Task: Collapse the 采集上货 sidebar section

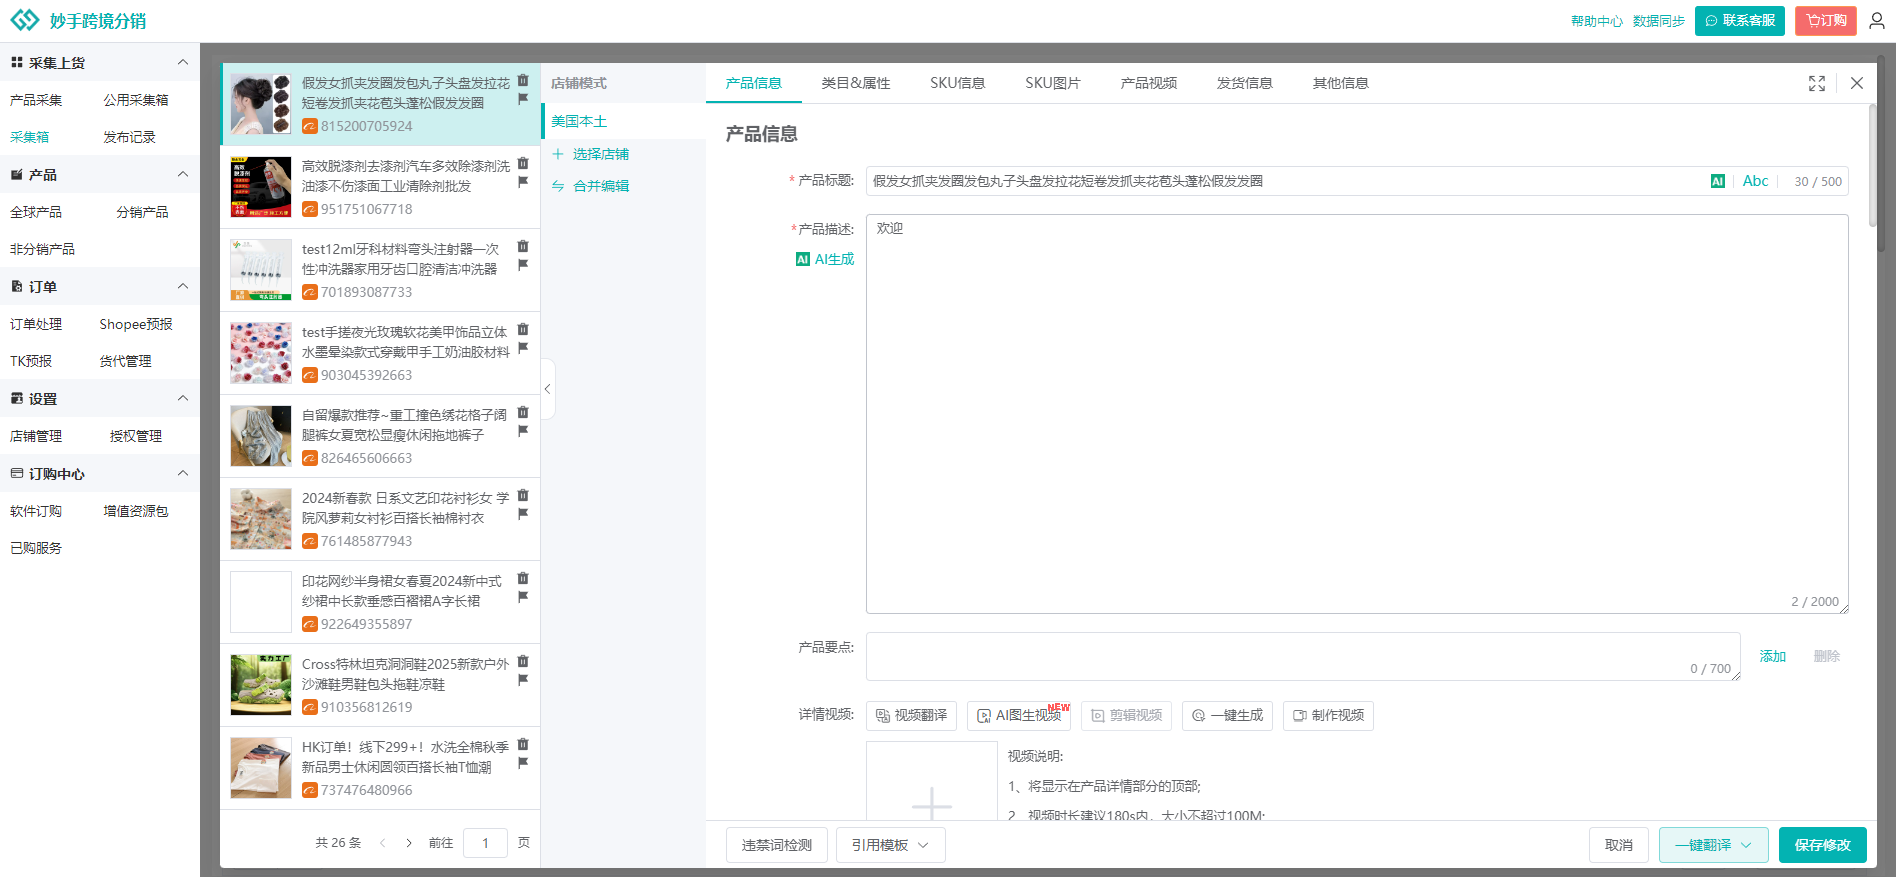Action: tap(183, 62)
